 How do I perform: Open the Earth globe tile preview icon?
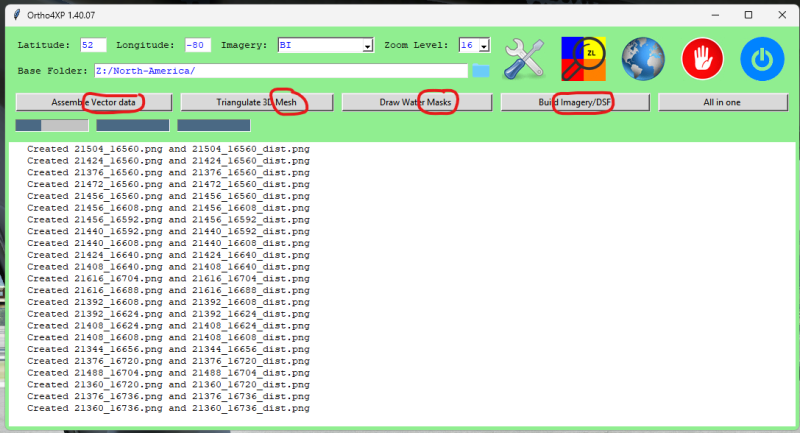643,60
